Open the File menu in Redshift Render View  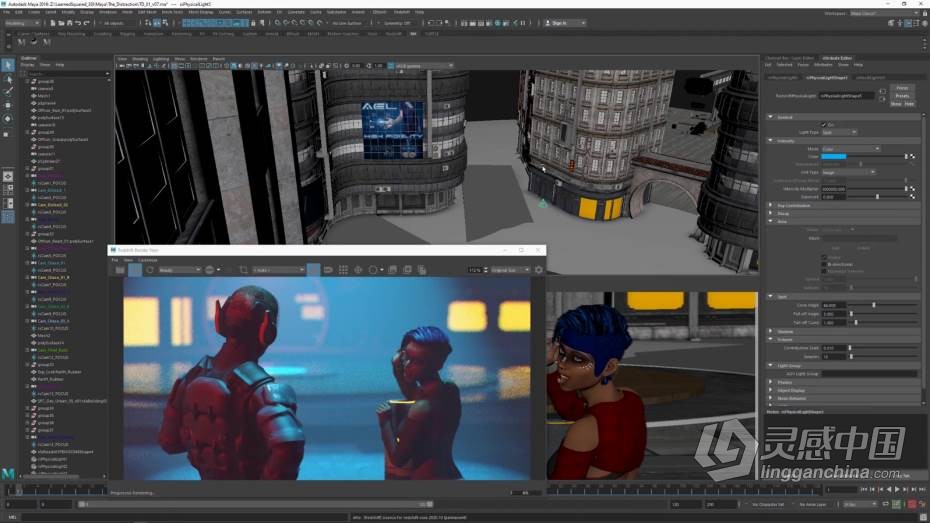(115, 260)
